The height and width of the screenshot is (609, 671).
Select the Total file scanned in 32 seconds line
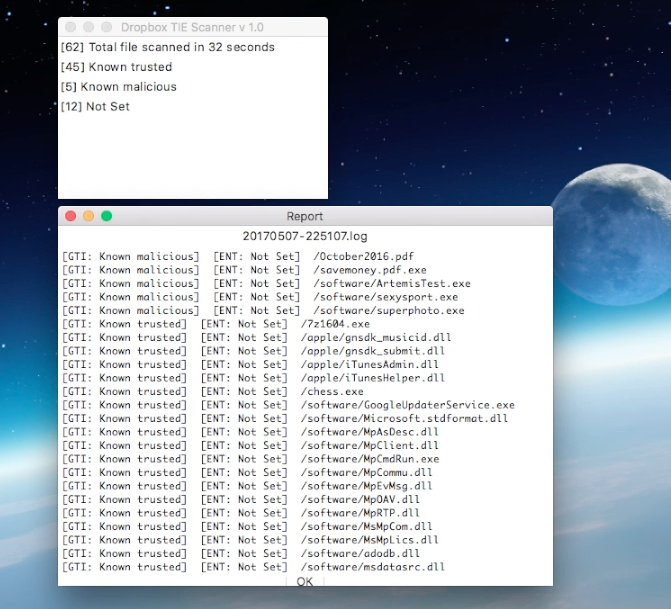pyautogui.click(x=167, y=47)
